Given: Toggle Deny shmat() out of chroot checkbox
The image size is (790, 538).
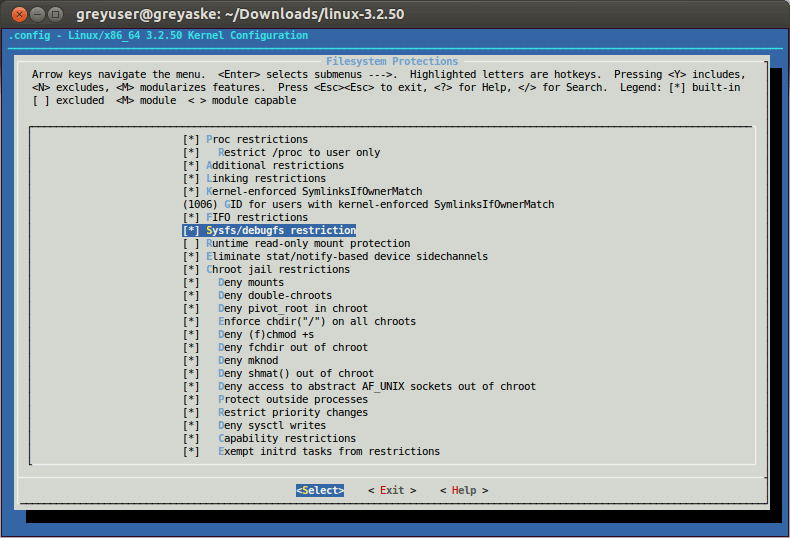Looking at the screenshot, I should 191,374.
